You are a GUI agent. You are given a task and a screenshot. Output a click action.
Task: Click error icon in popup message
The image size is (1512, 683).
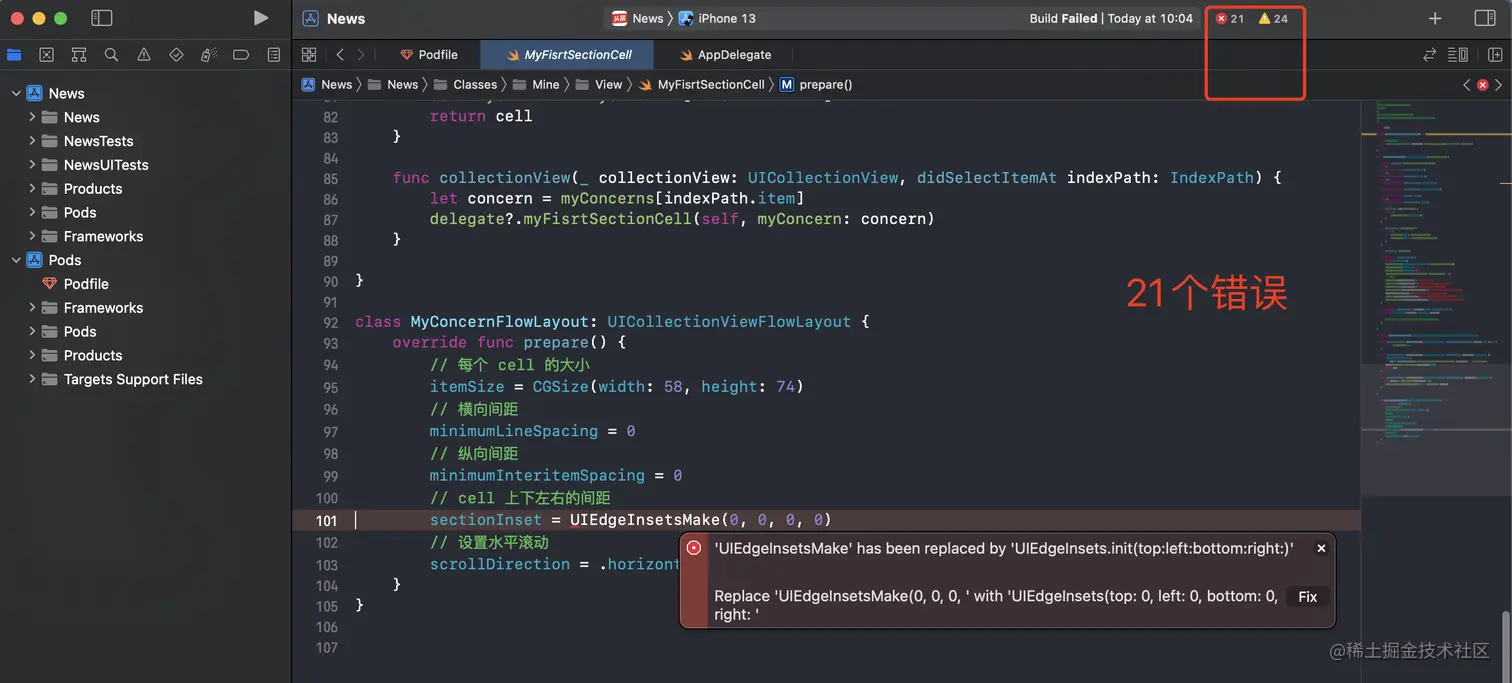click(x=694, y=548)
